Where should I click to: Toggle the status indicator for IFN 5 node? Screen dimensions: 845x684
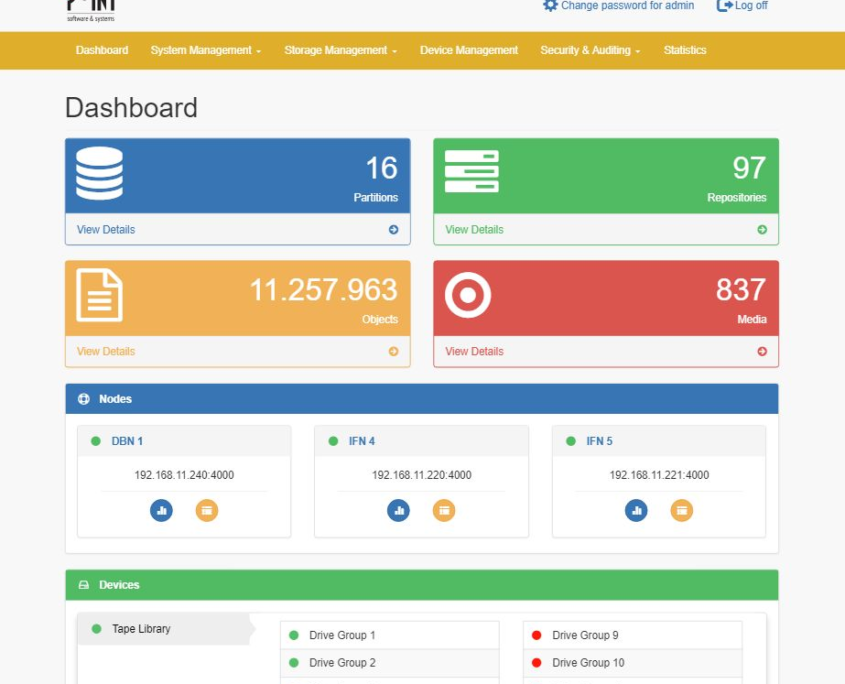point(571,440)
